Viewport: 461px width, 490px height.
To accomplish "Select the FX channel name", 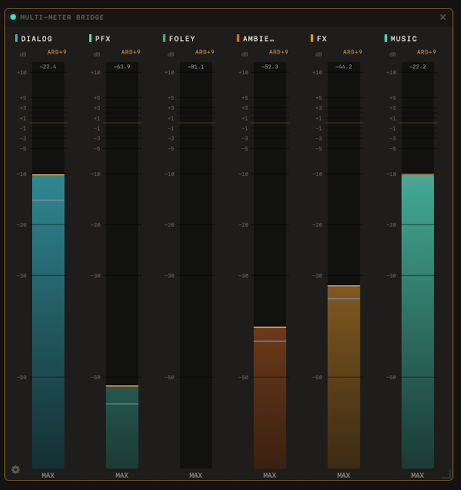I will [x=322, y=39].
